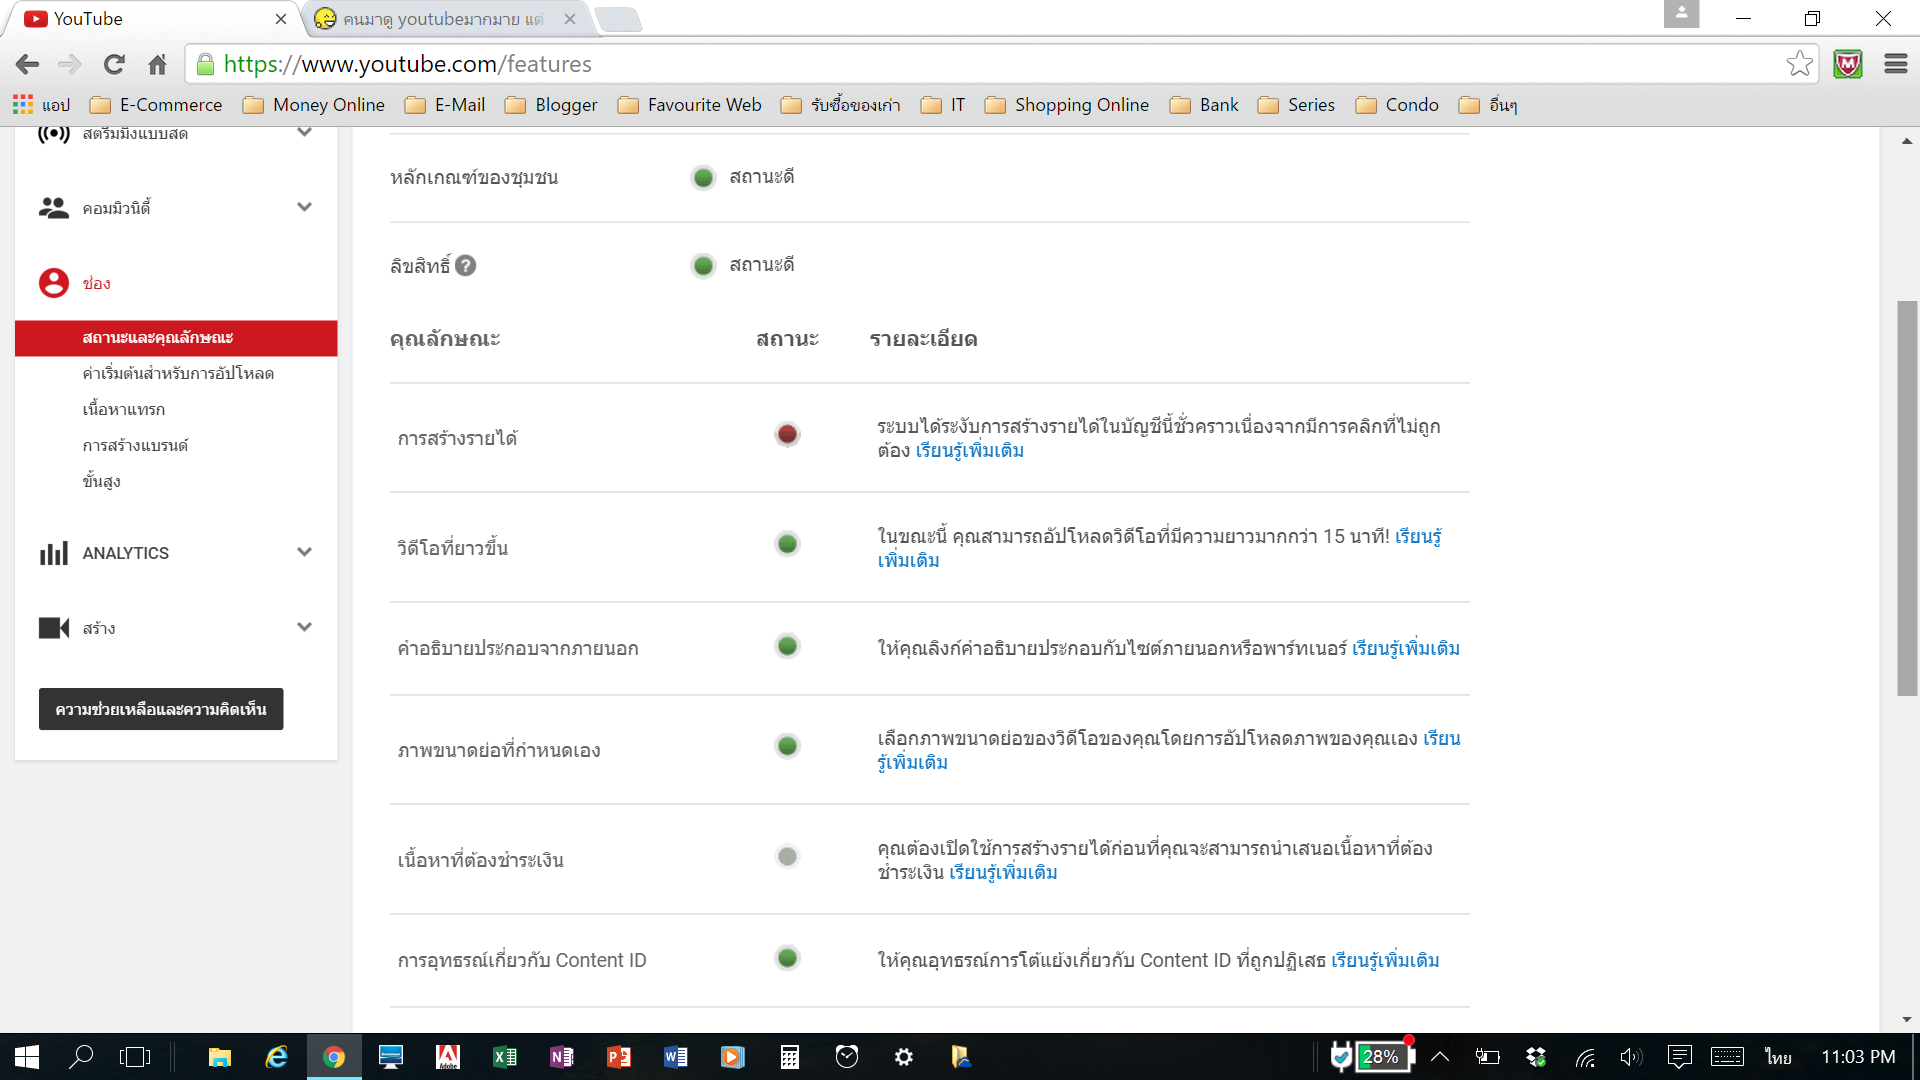Viewport: 1920px width, 1080px height.
Task: Click the Create video camera icon
Action: pyautogui.click(x=53, y=628)
